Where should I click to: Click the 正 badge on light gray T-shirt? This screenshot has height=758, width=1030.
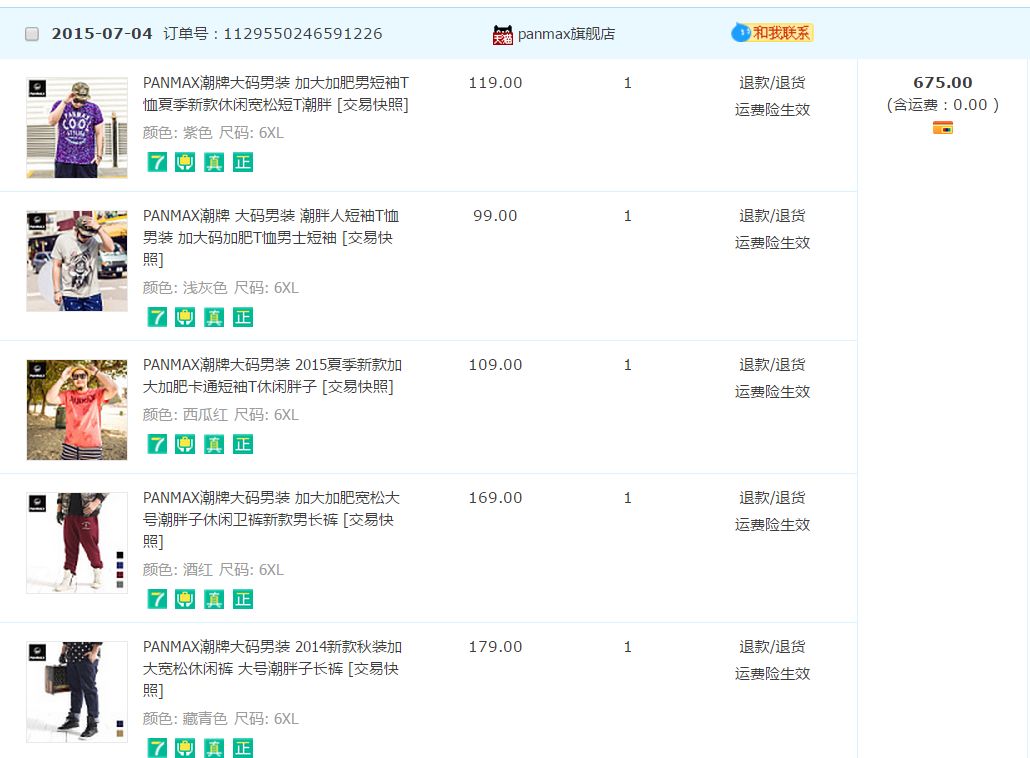(x=243, y=317)
